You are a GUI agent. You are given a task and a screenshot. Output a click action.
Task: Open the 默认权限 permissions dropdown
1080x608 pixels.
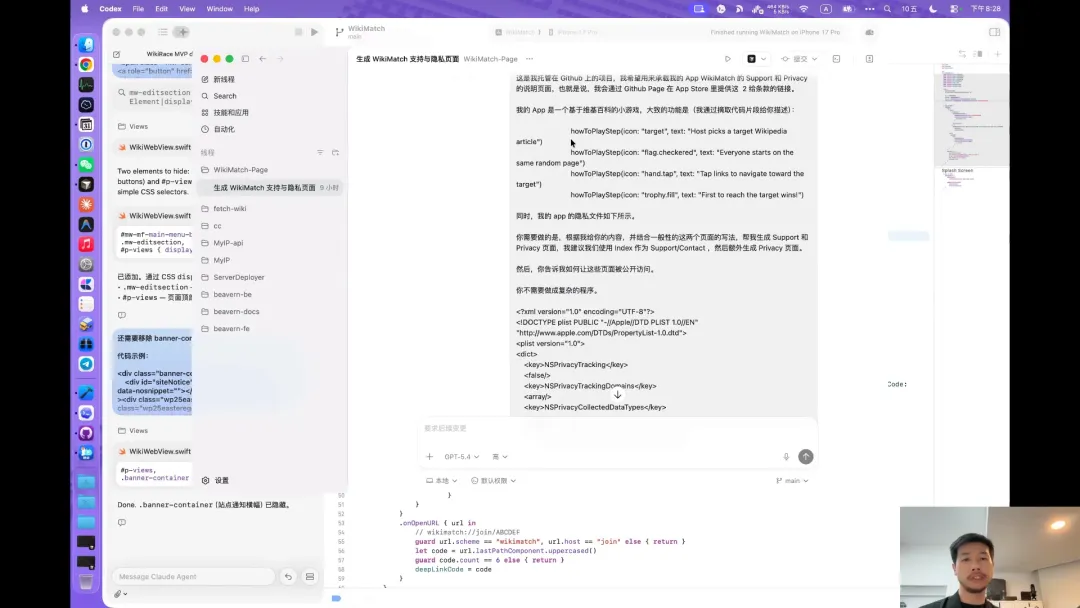tap(493, 481)
